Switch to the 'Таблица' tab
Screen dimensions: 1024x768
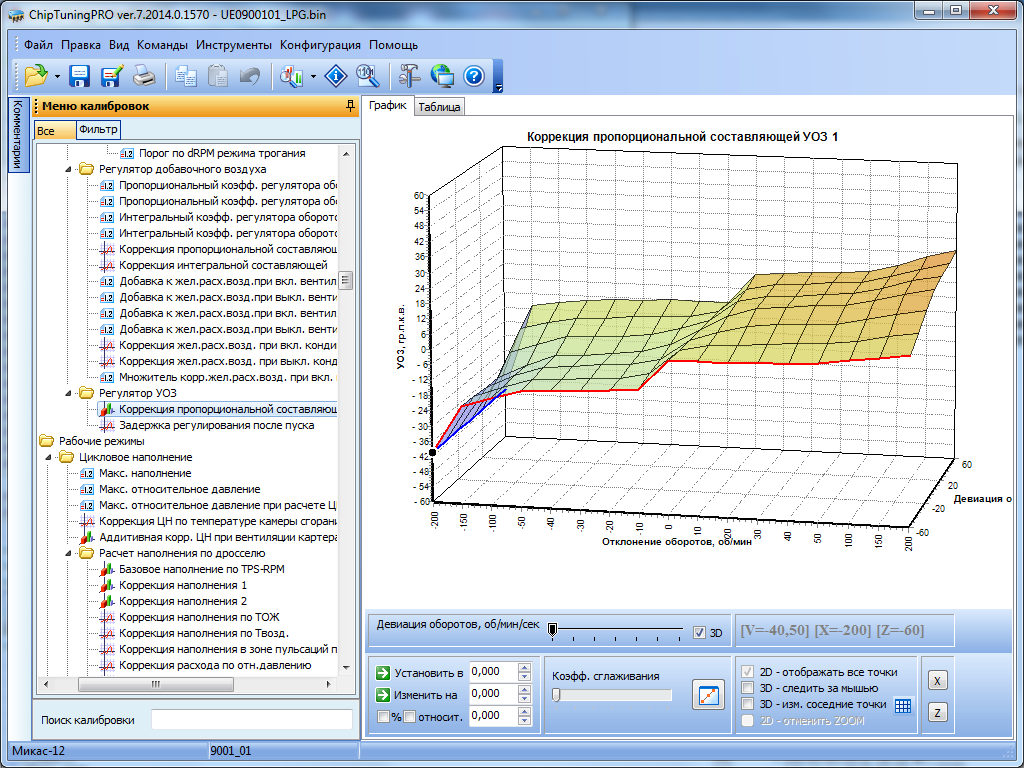point(439,107)
